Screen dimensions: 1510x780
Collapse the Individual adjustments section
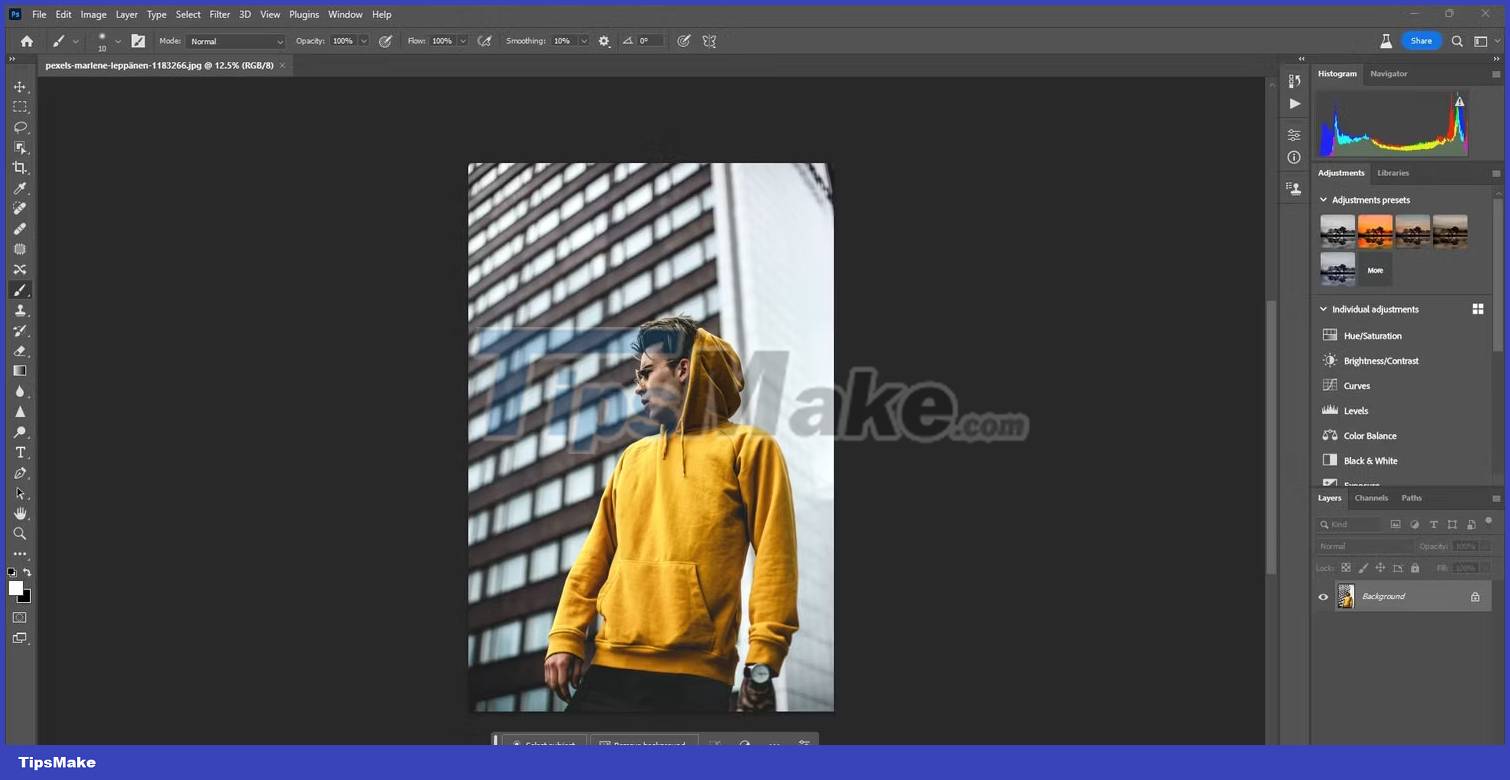(x=1323, y=309)
